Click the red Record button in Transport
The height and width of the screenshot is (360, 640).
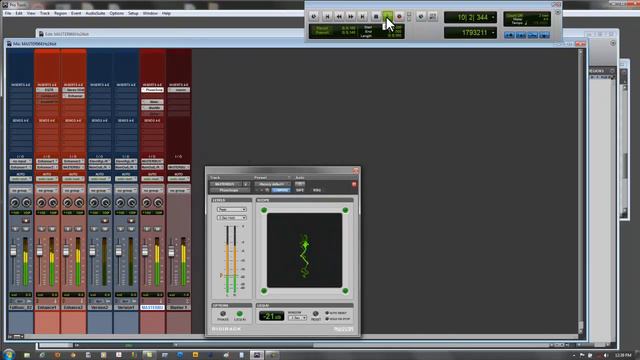(399, 16)
